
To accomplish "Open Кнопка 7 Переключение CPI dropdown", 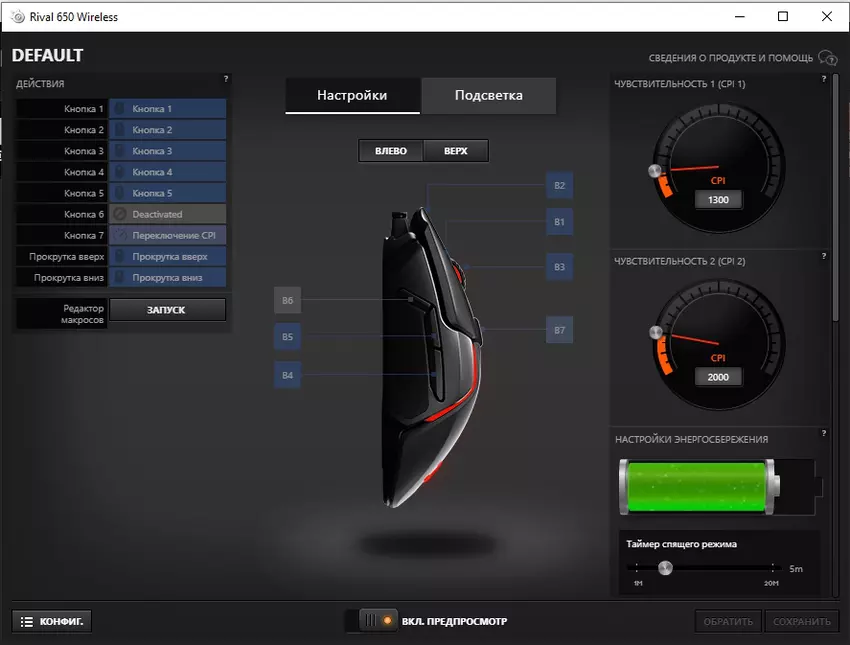I will (167, 235).
